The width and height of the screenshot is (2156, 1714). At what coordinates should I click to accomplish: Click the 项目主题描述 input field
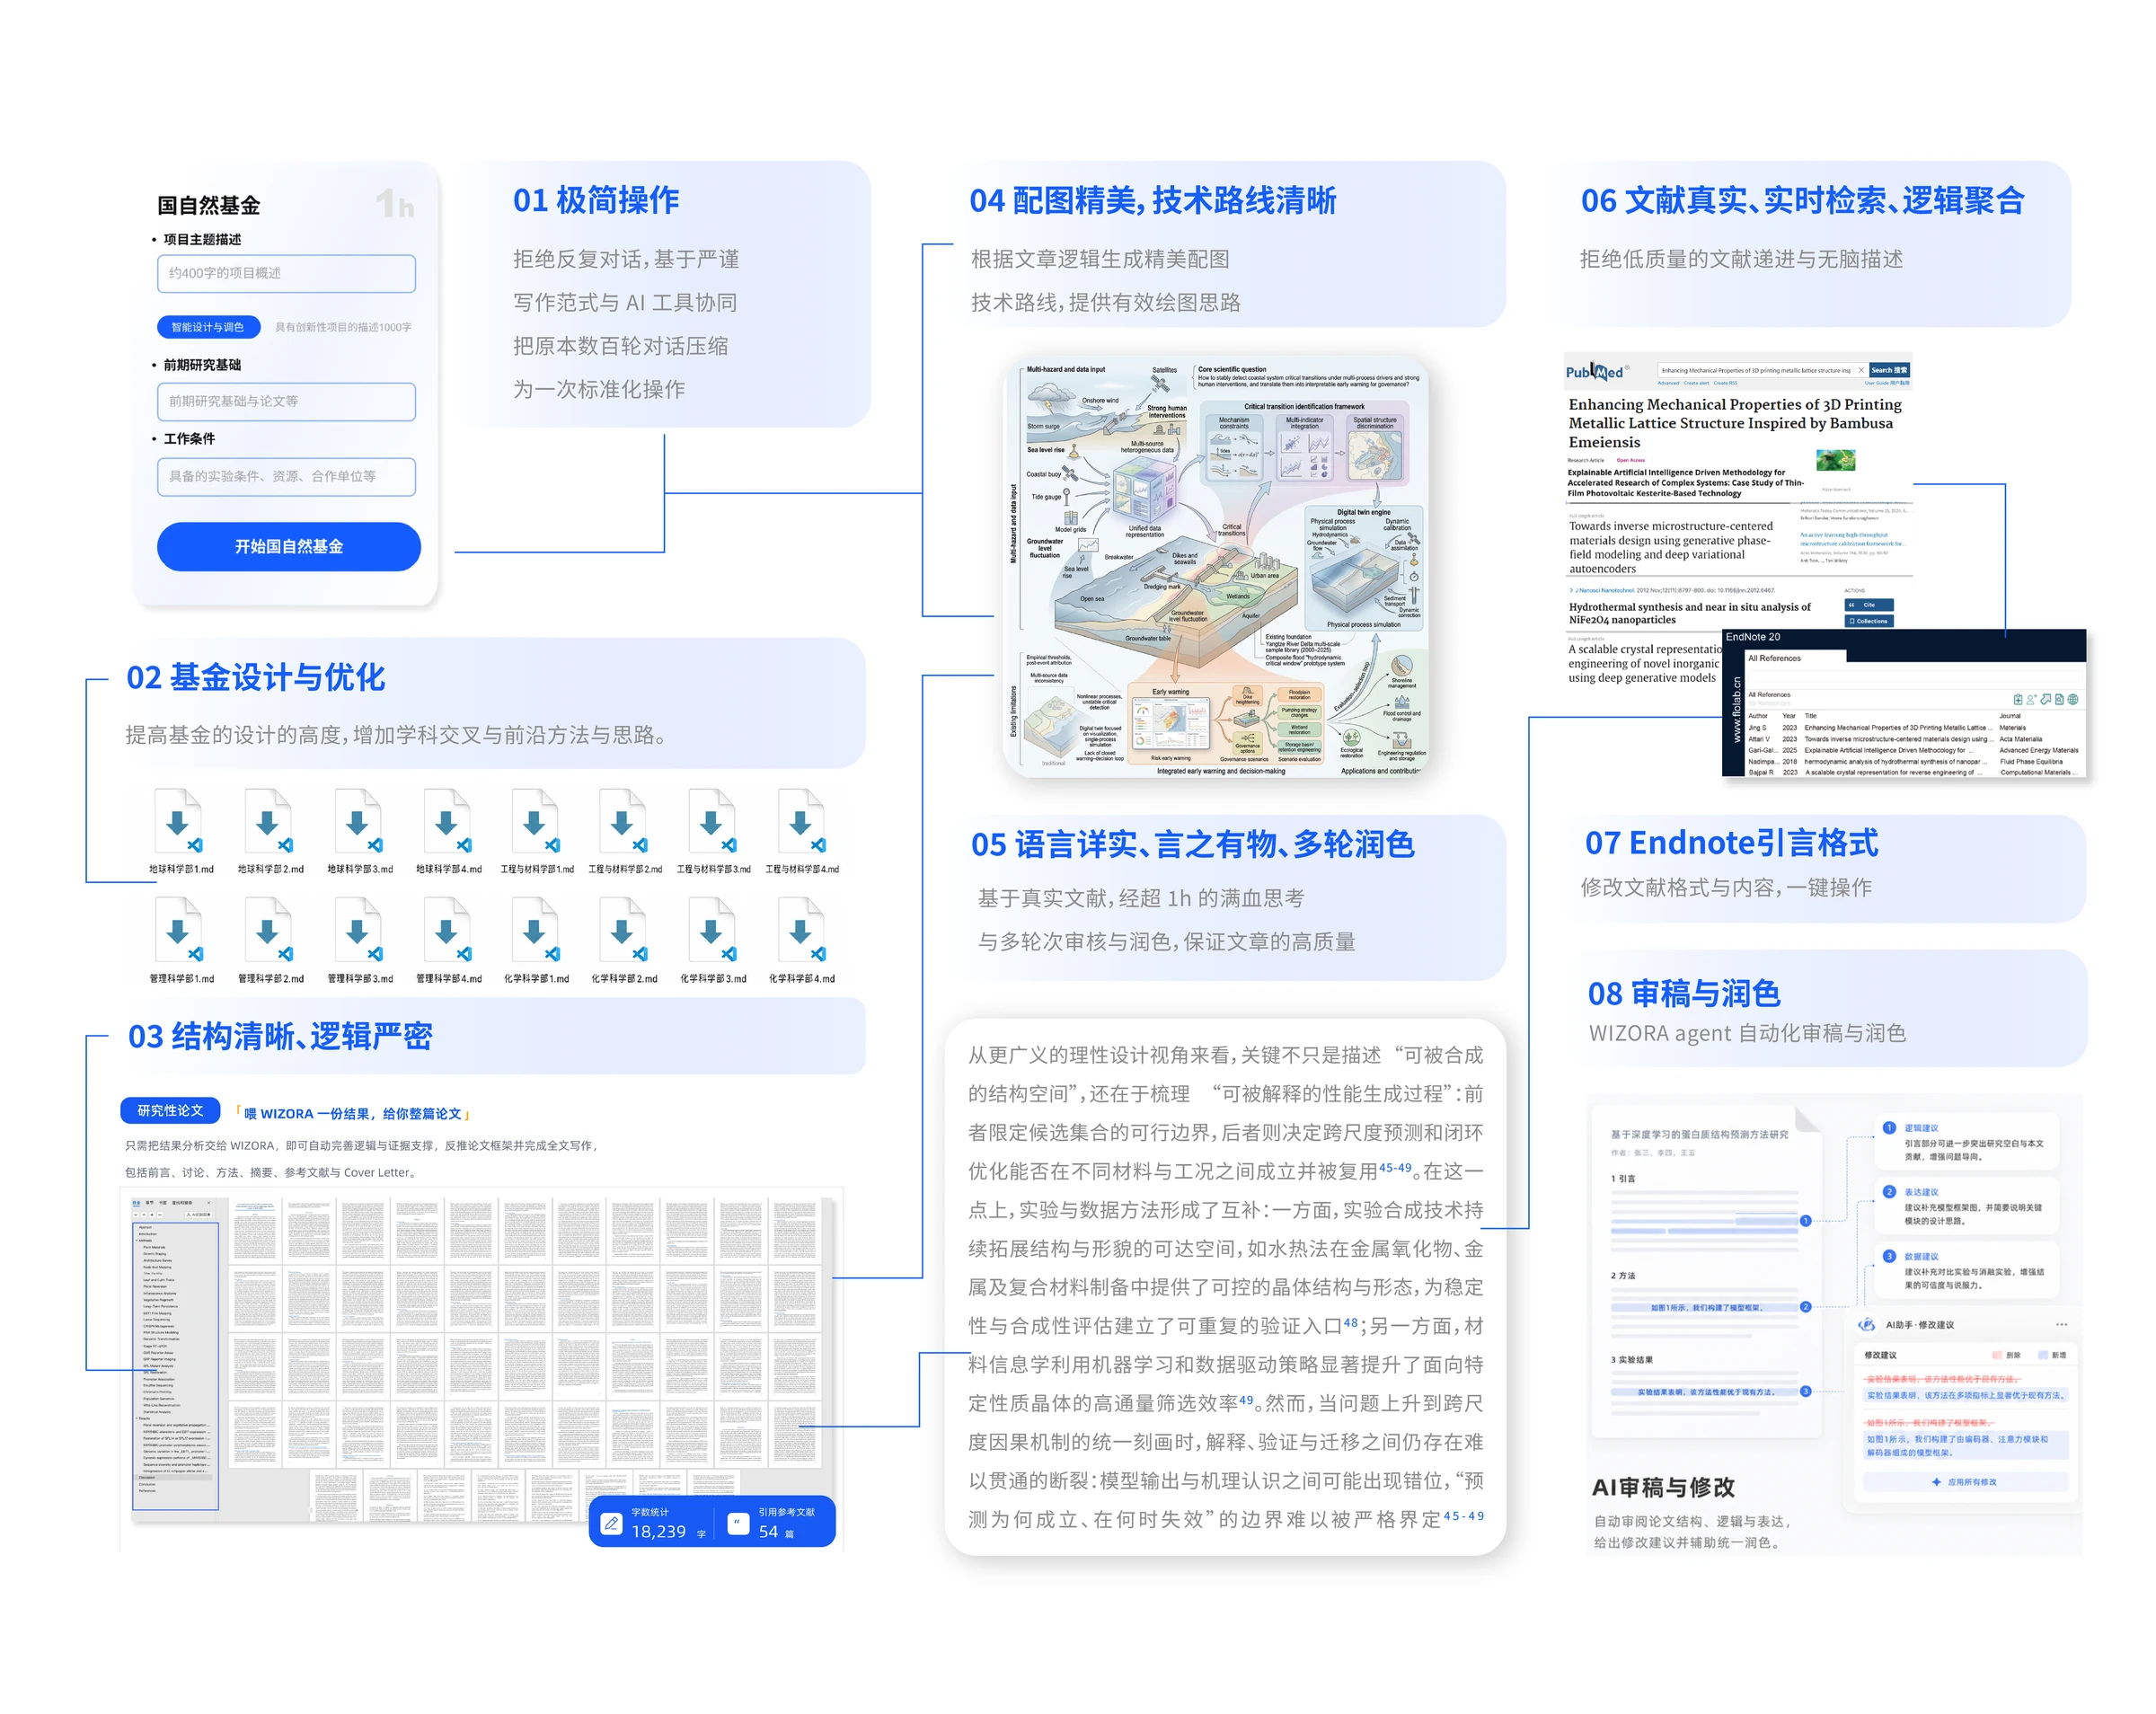286,273
